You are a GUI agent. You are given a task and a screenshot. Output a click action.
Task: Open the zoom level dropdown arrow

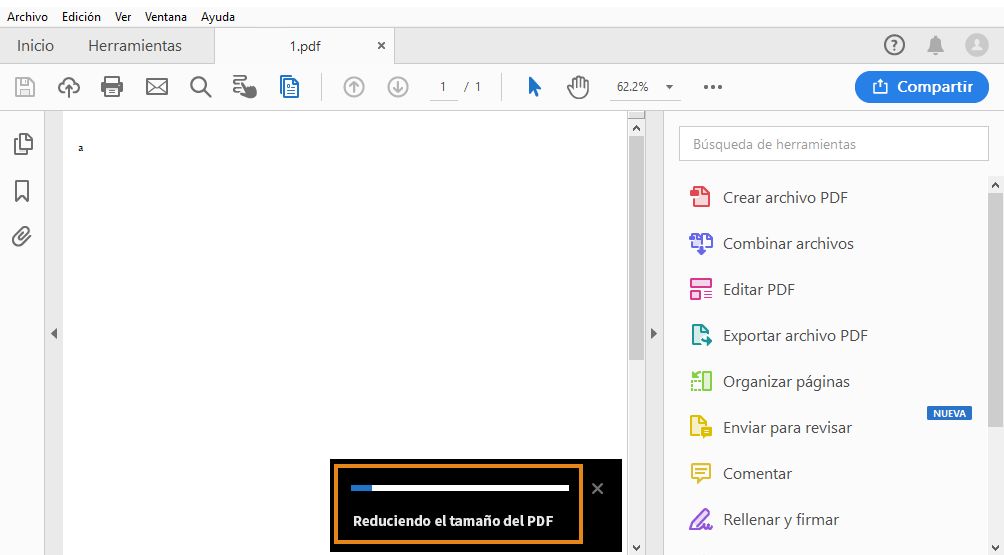tap(669, 87)
